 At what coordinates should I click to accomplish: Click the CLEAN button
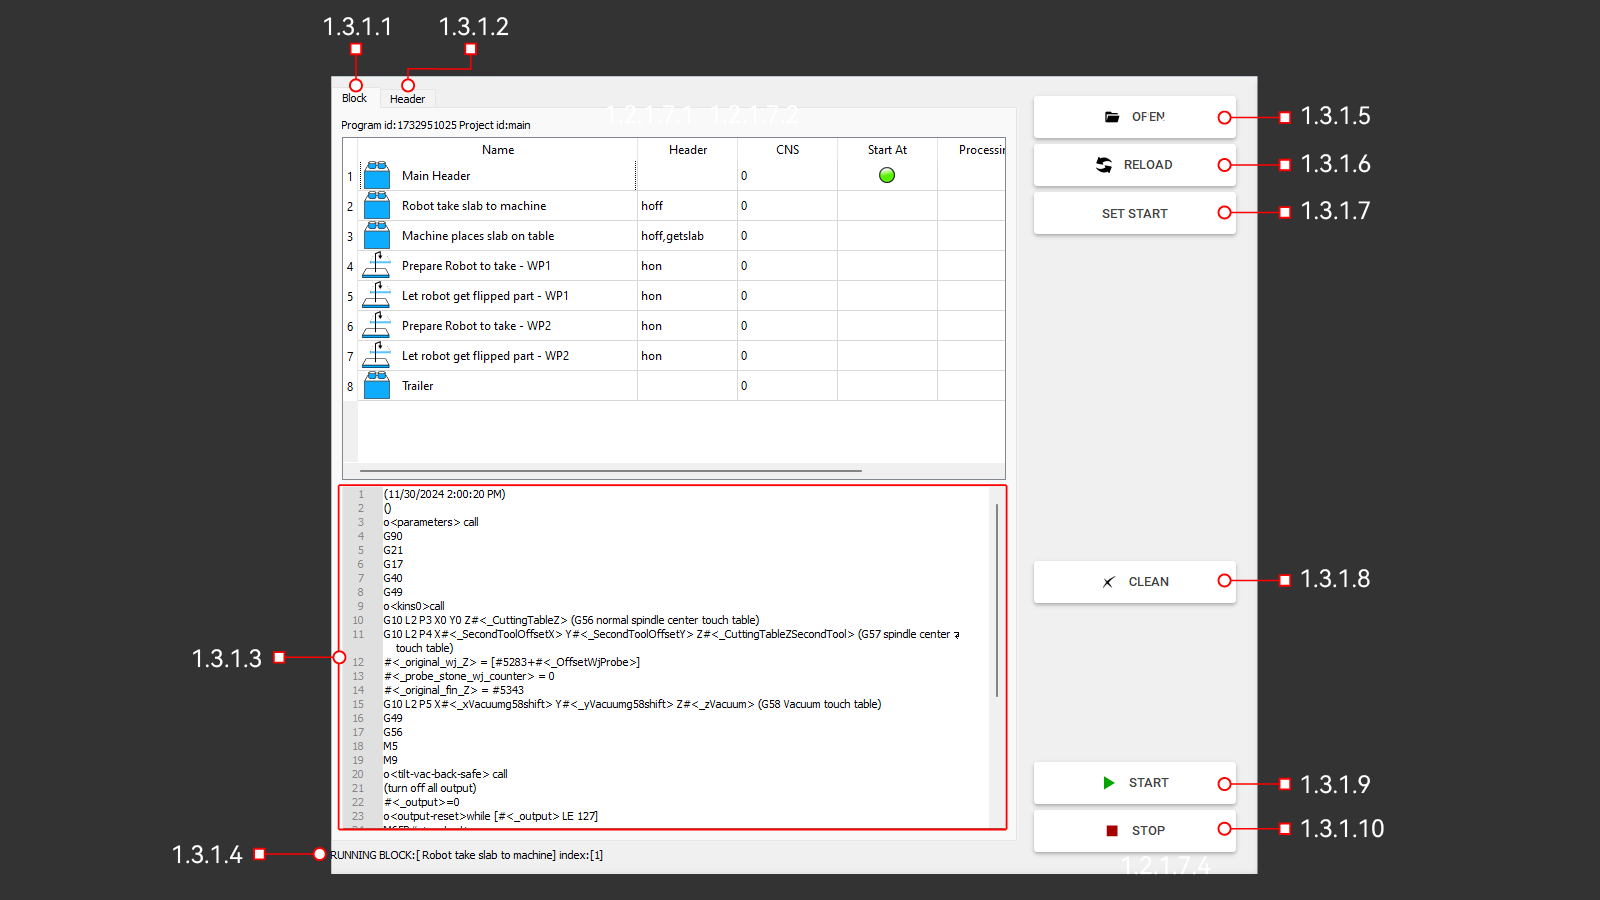pos(1134,582)
